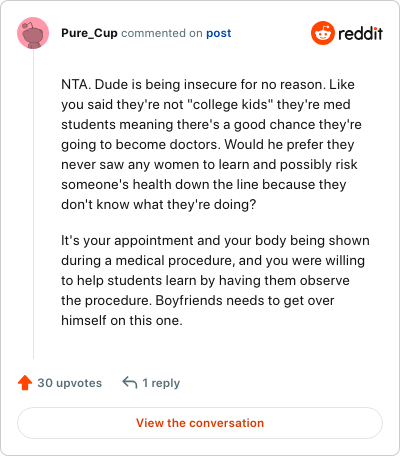
Task: Click final line "himself on this one."
Action: point(122,321)
